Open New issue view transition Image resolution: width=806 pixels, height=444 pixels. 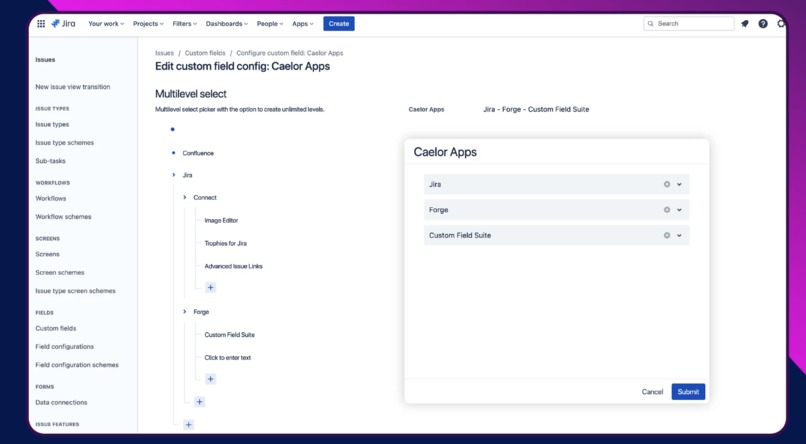72,87
